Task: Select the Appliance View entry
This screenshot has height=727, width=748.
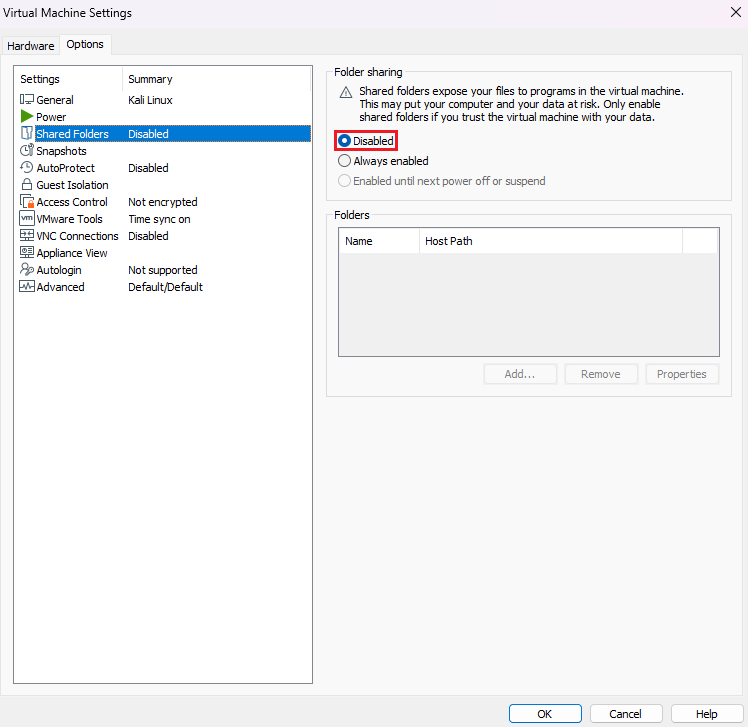Action: [x=71, y=253]
